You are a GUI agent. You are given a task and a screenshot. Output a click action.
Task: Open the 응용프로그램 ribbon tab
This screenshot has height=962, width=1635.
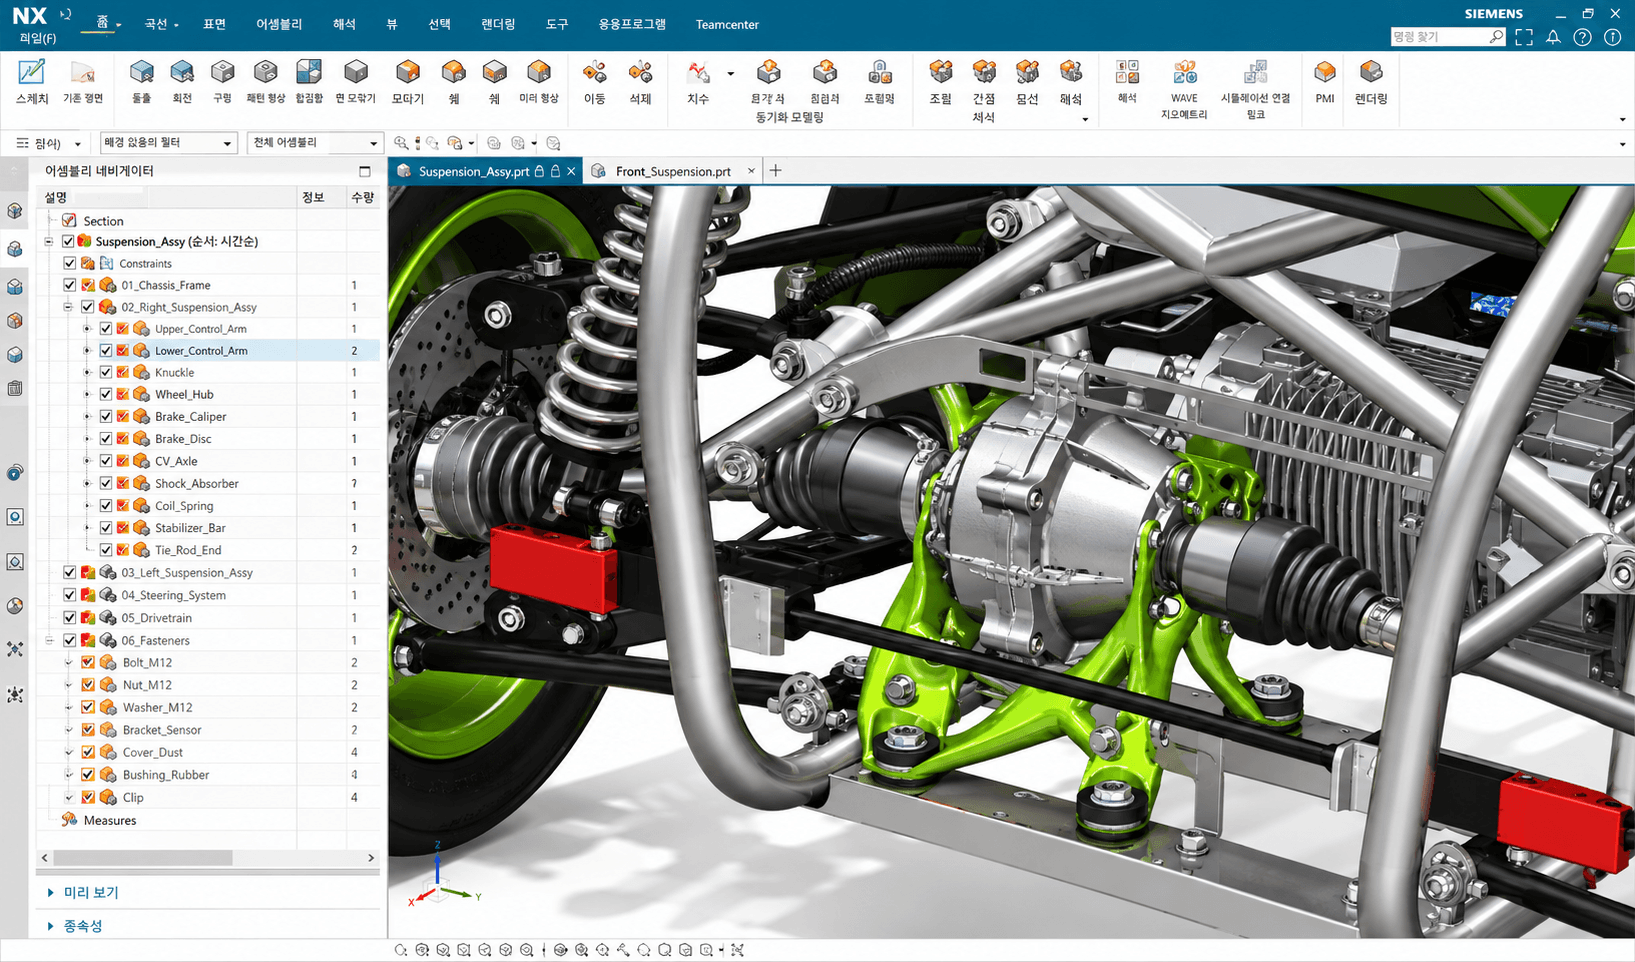pyautogui.click(x=632, y=24)
